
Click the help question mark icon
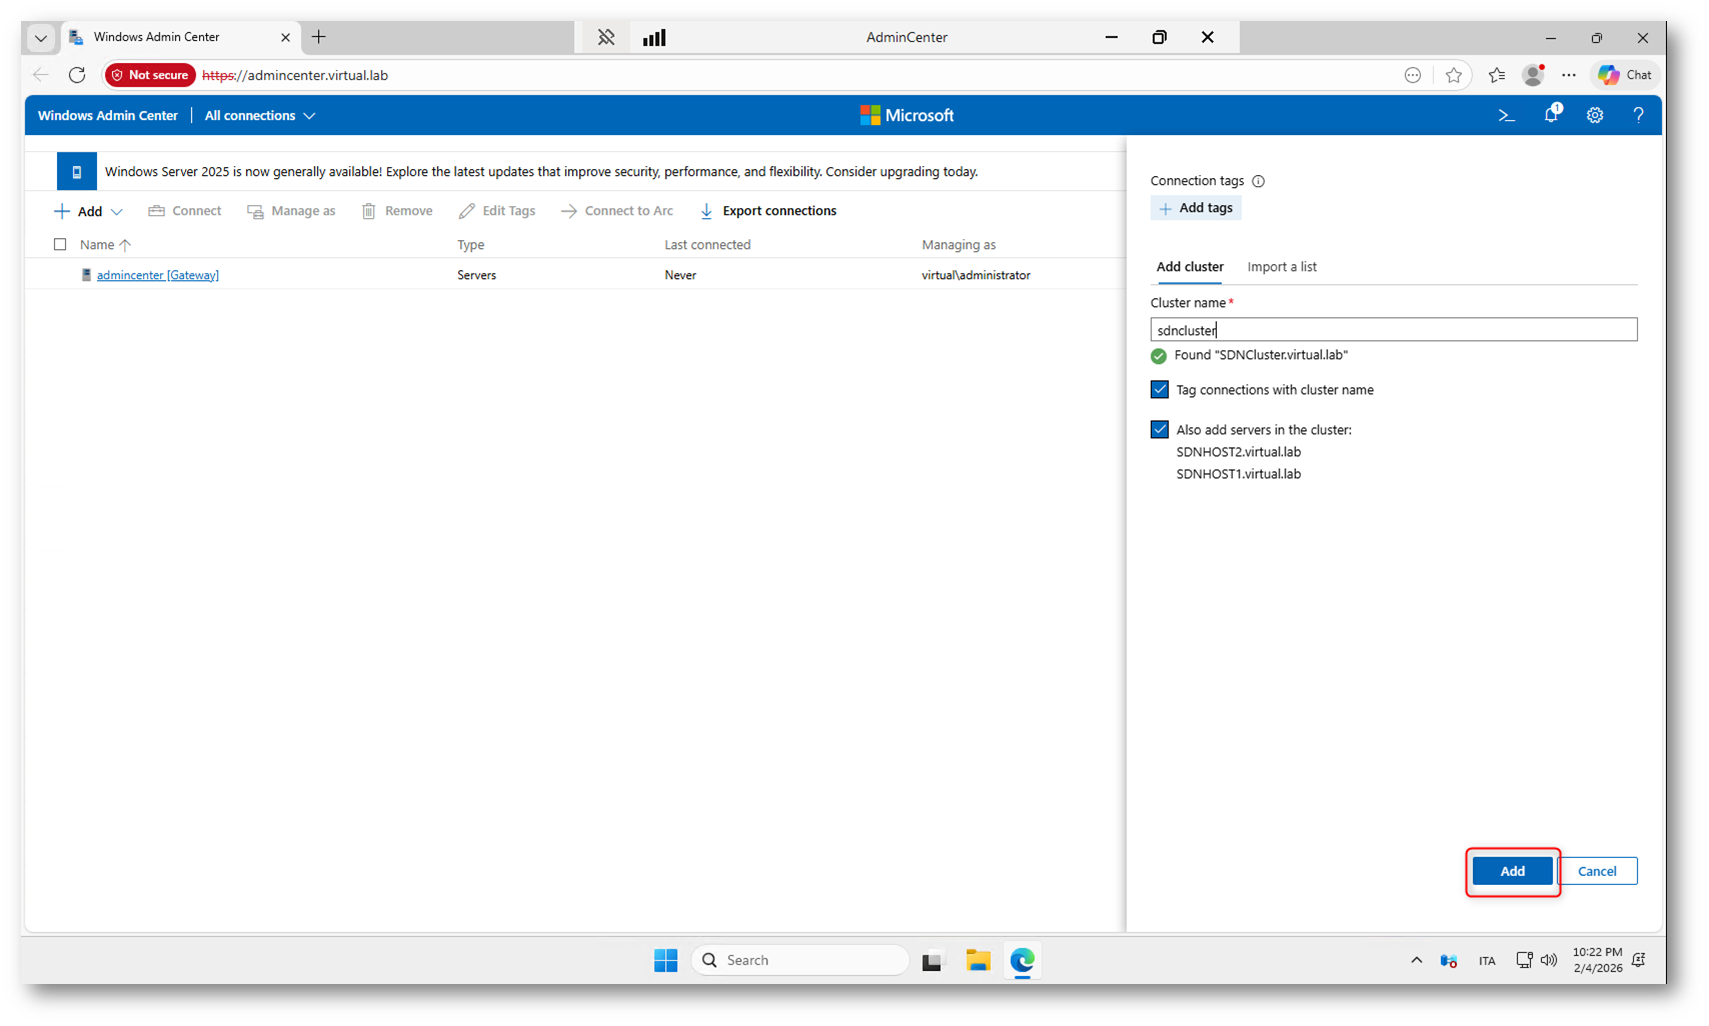(1638, 116)
